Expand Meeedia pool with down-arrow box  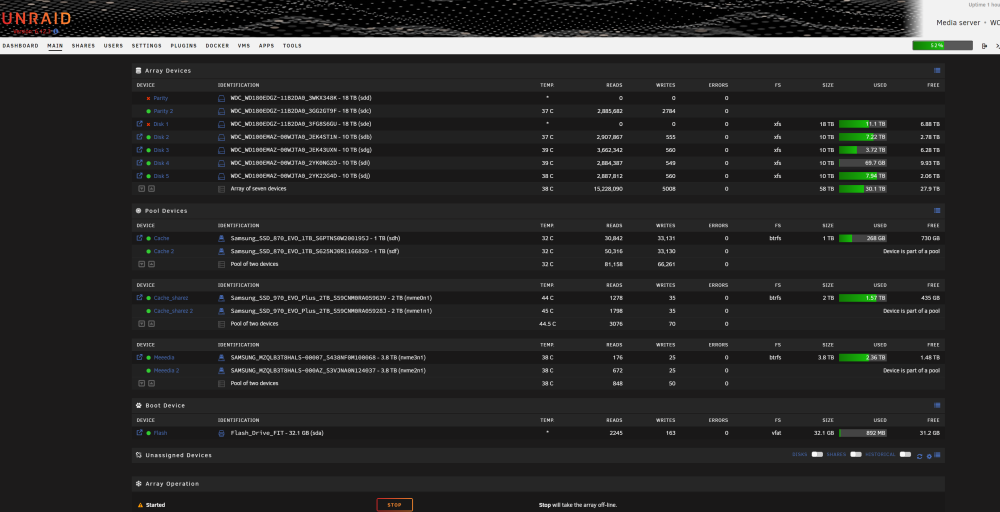142,383
